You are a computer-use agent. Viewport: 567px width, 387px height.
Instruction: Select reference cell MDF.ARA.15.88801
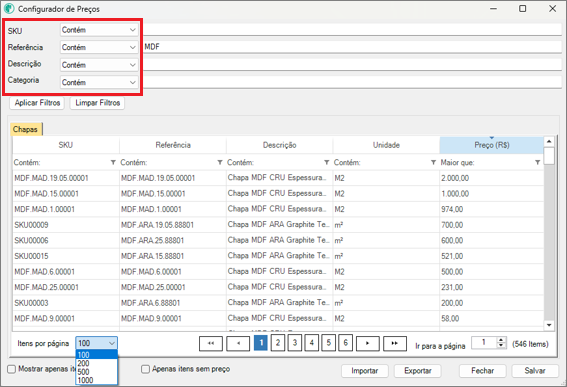173,256
